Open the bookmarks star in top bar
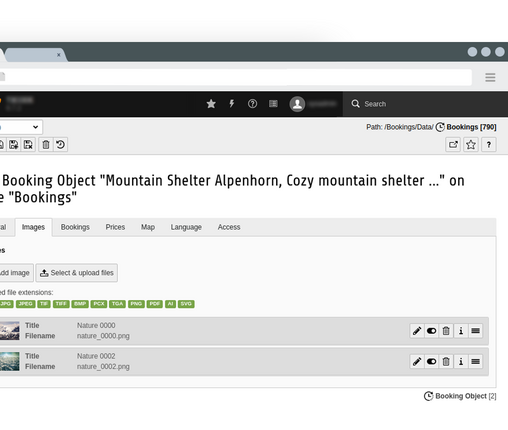Viewport: 508px width, 430px height. [211, 104]
